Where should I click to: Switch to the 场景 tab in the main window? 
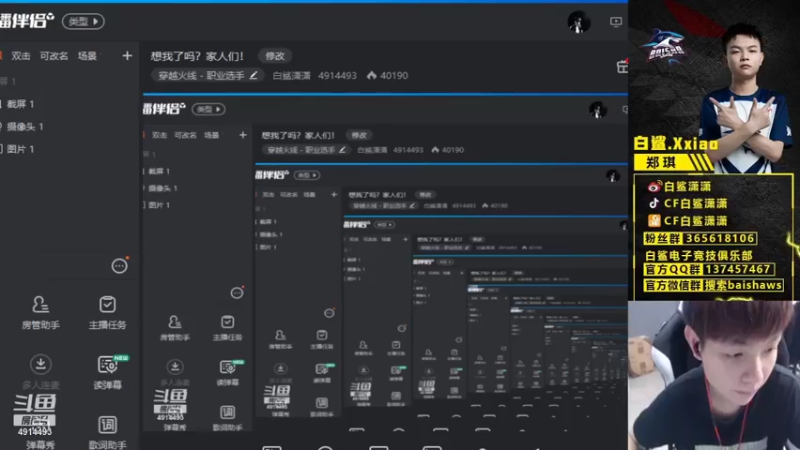coord(87,56)
